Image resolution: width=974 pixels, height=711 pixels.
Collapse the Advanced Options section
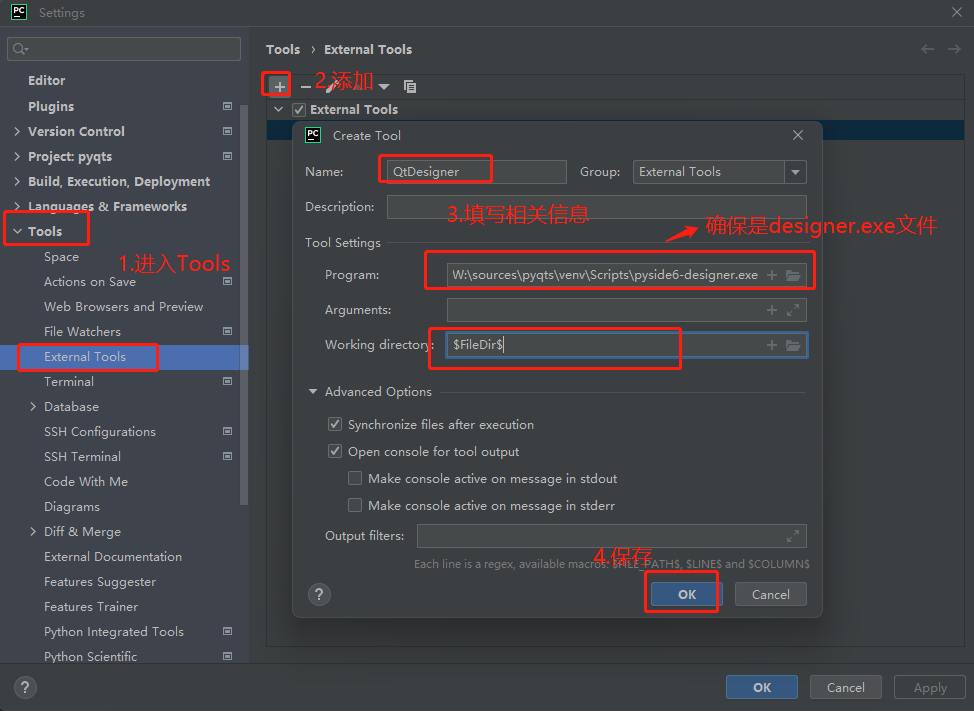pyautogui.click(x=312, y=391)
